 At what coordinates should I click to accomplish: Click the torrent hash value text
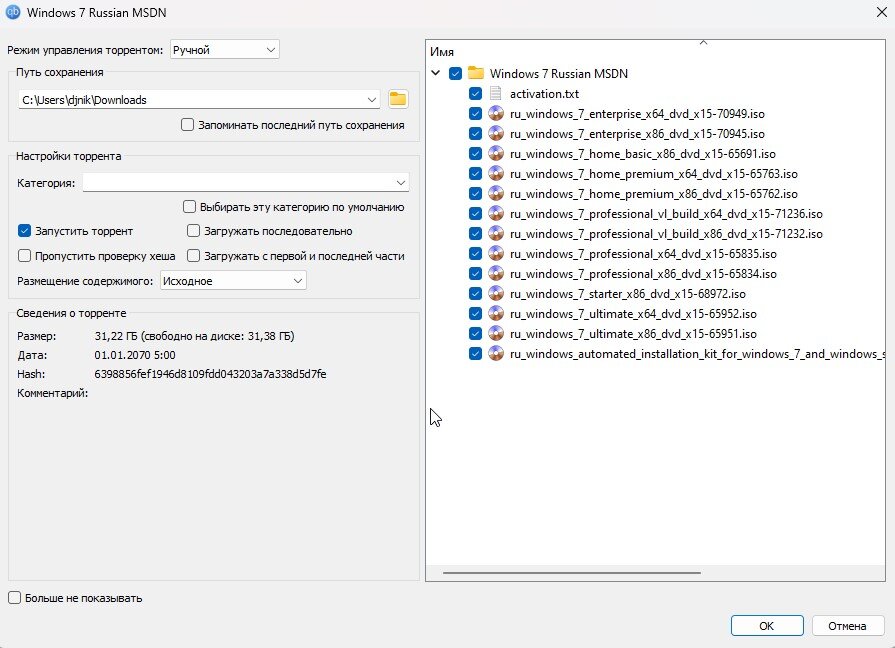point(210,374)
